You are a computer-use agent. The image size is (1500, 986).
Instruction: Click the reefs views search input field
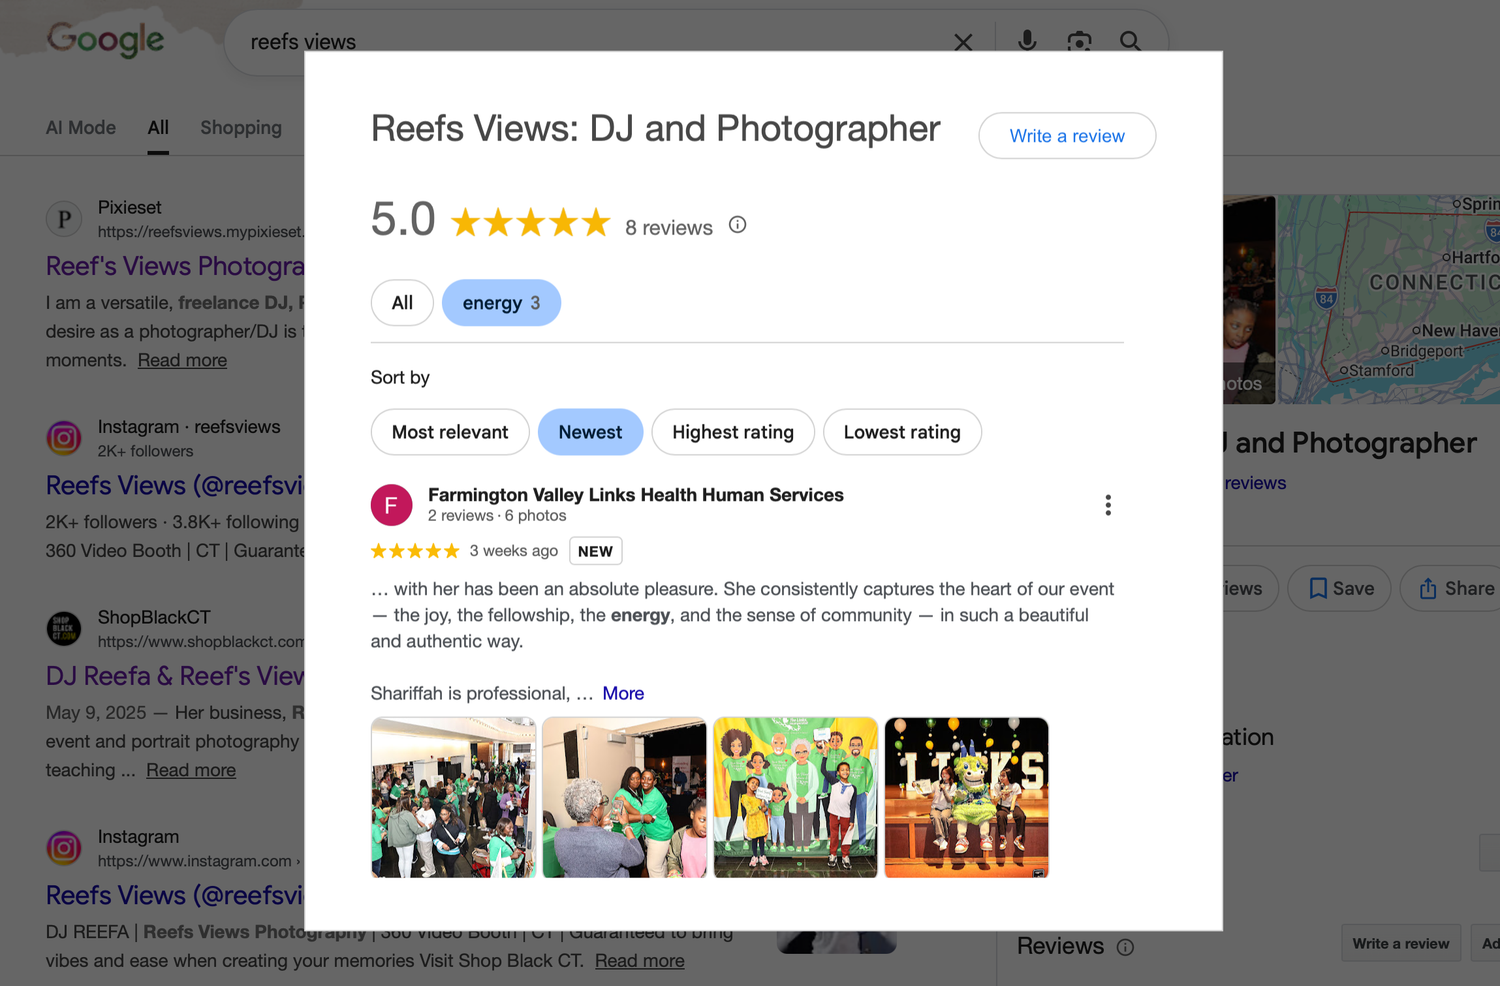pos(590,42)
